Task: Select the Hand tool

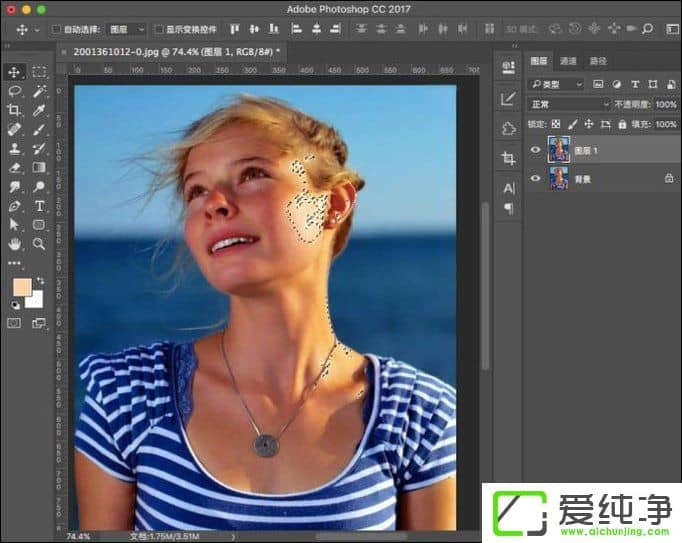Action: click(x=15, y=244)
